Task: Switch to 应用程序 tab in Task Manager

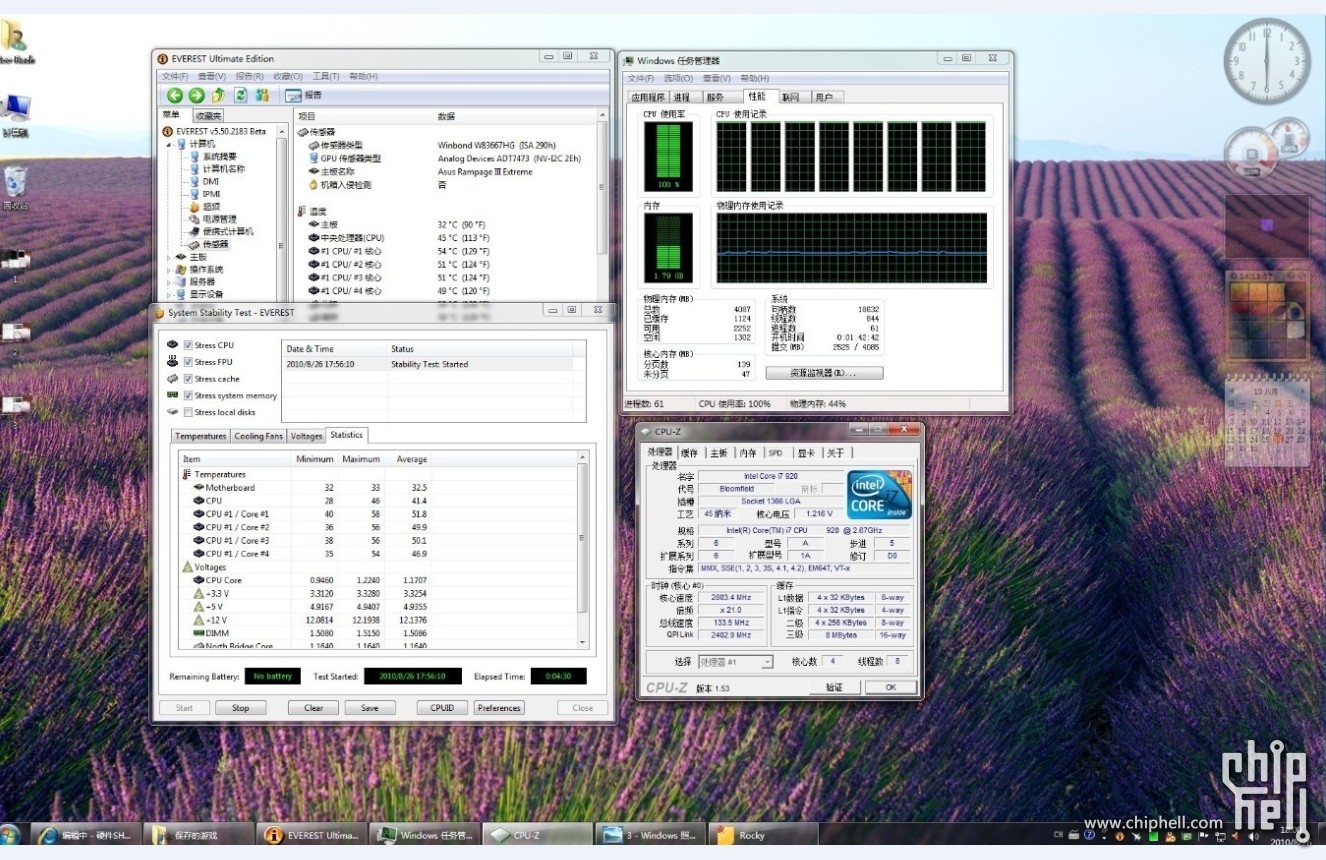Action: [648, 97]
